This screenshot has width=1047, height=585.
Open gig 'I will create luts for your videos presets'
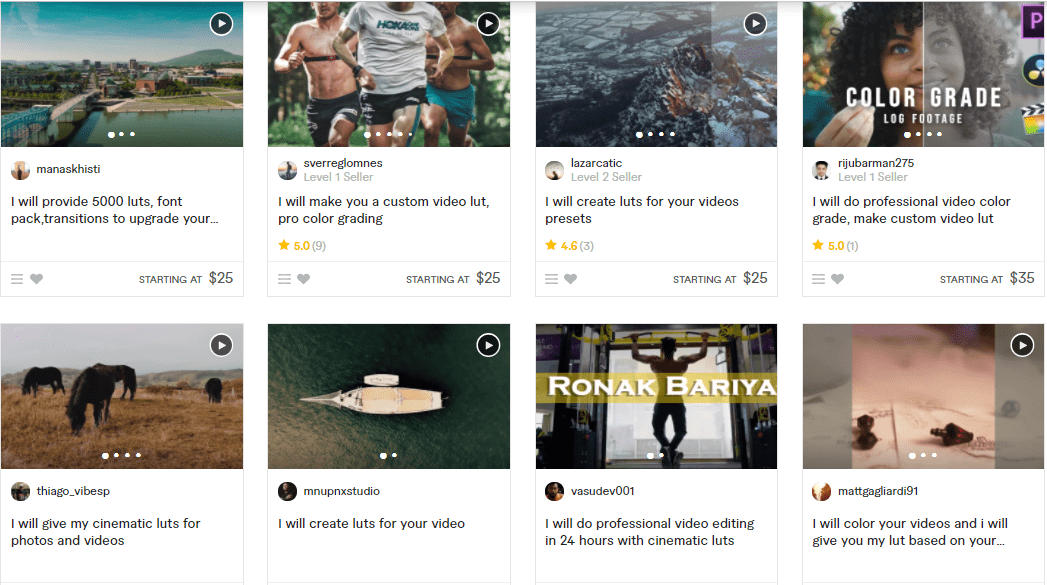pos(642,210)
